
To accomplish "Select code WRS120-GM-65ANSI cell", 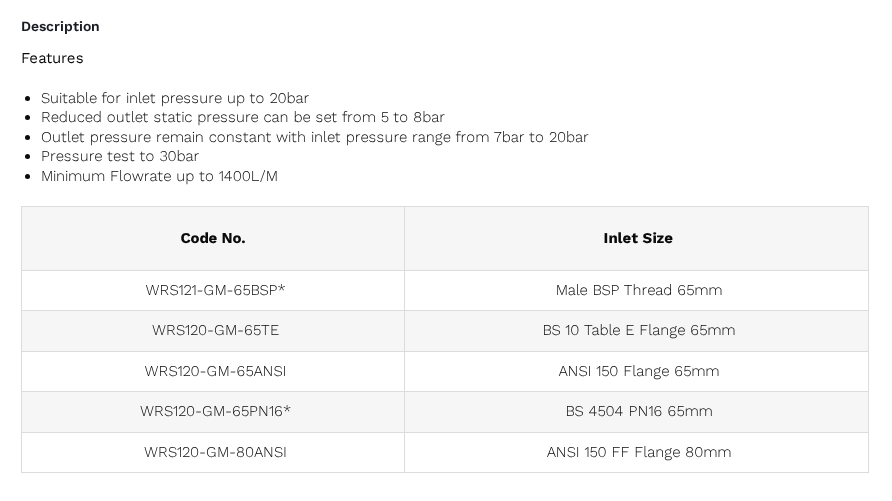I will pyautogui.click(x=215, y=371).
